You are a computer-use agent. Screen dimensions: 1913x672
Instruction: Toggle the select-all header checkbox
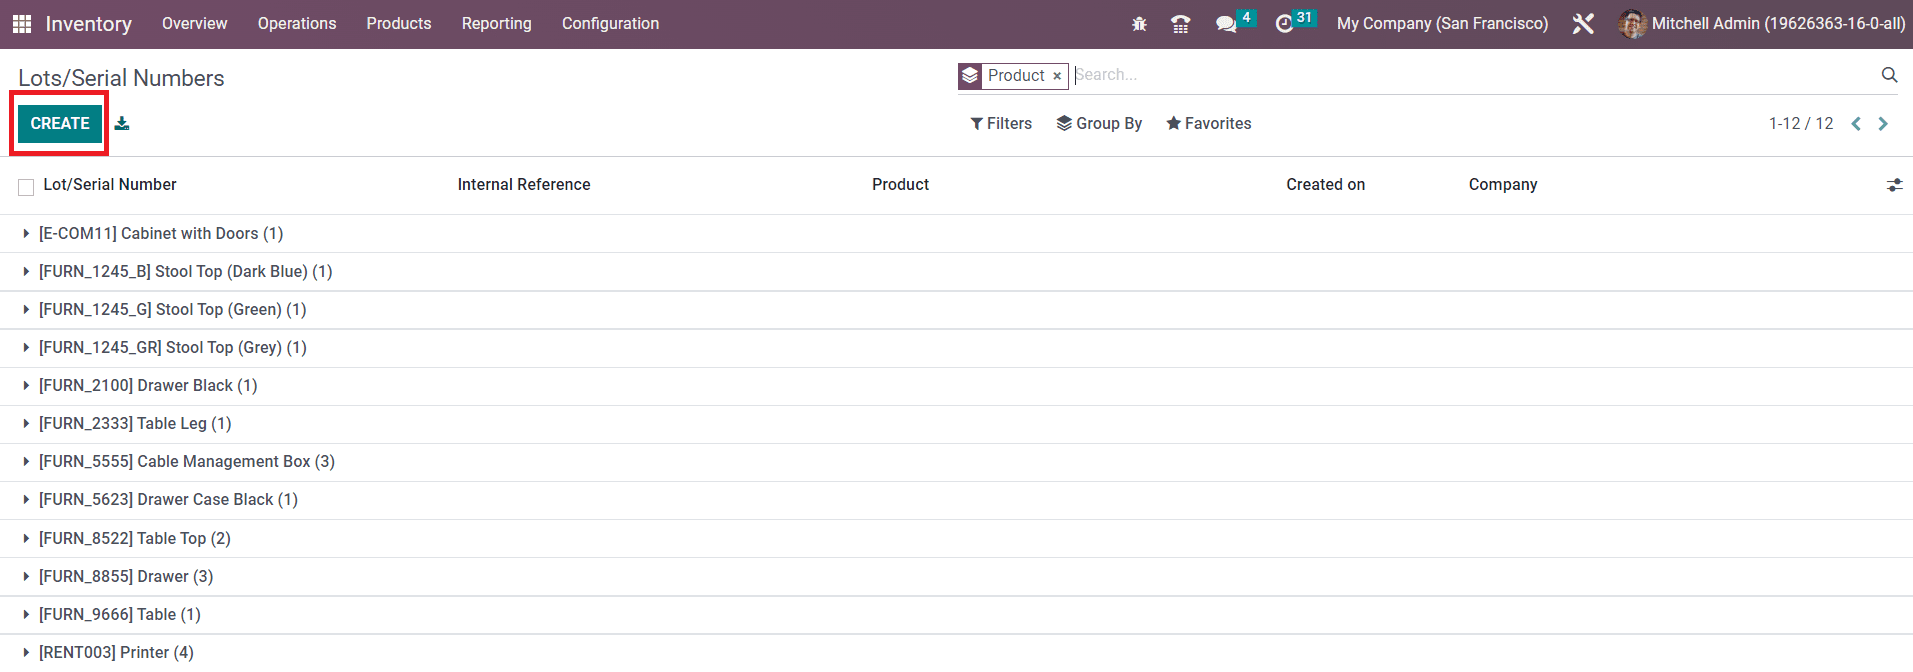pyautogui.click(x=26, y=186)
